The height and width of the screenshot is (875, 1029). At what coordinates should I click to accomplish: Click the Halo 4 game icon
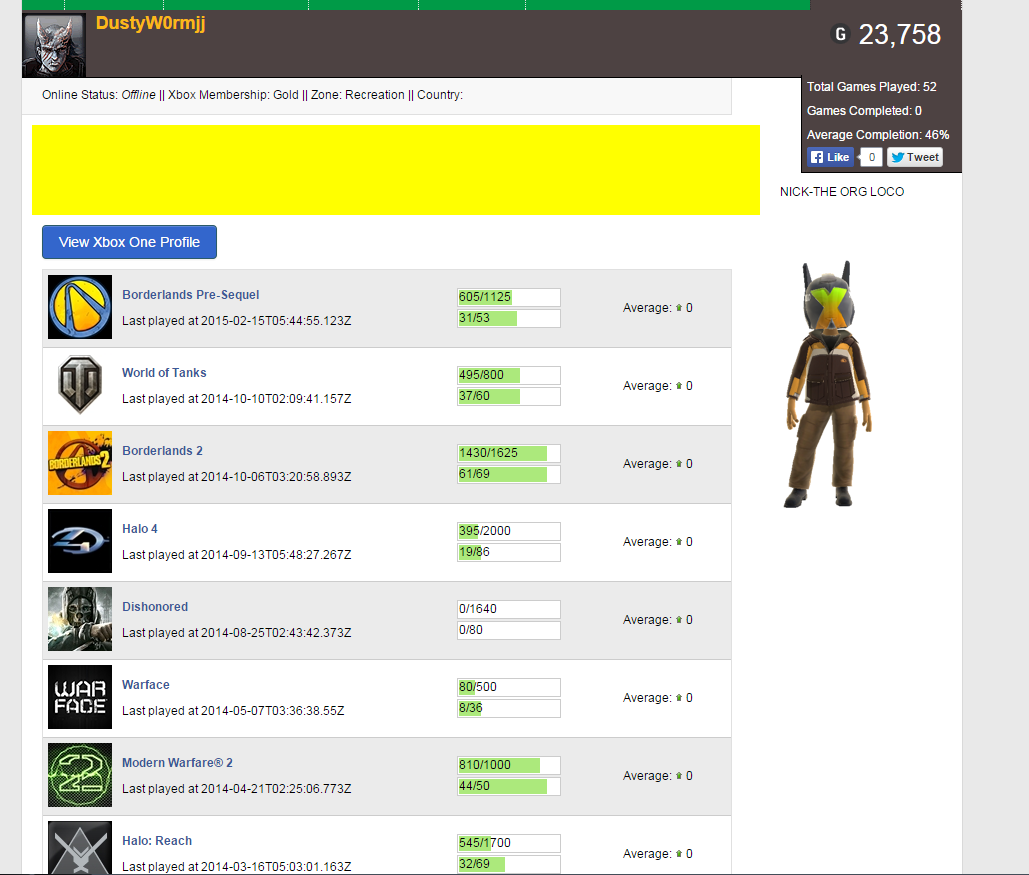click(80, 541)
